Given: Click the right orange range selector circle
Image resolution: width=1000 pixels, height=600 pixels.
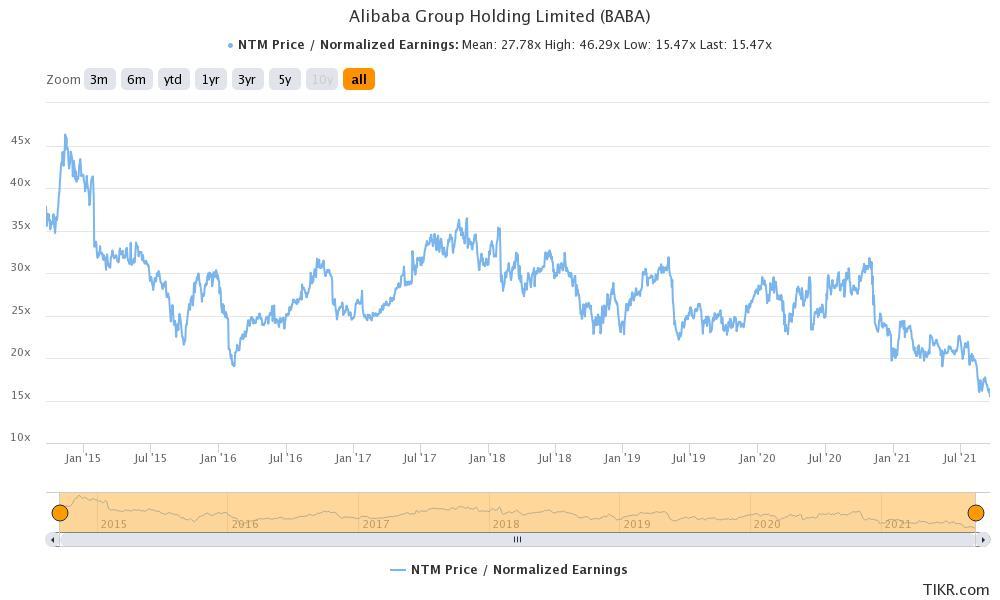Looking at the screenshot, I should 976,511.
